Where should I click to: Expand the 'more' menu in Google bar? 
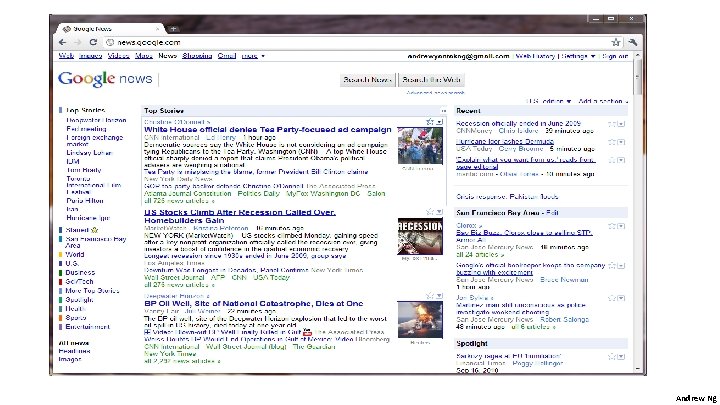253,56
